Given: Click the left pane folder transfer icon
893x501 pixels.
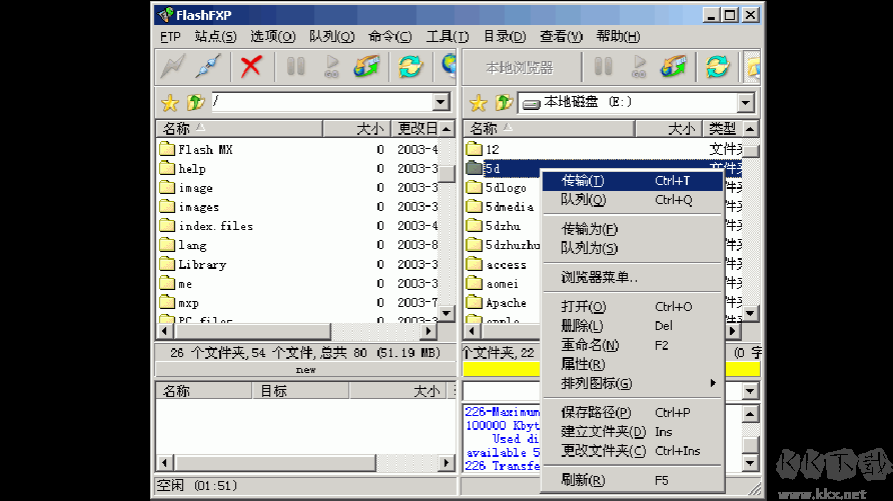Looking at the screenshot, I should 367,67.
